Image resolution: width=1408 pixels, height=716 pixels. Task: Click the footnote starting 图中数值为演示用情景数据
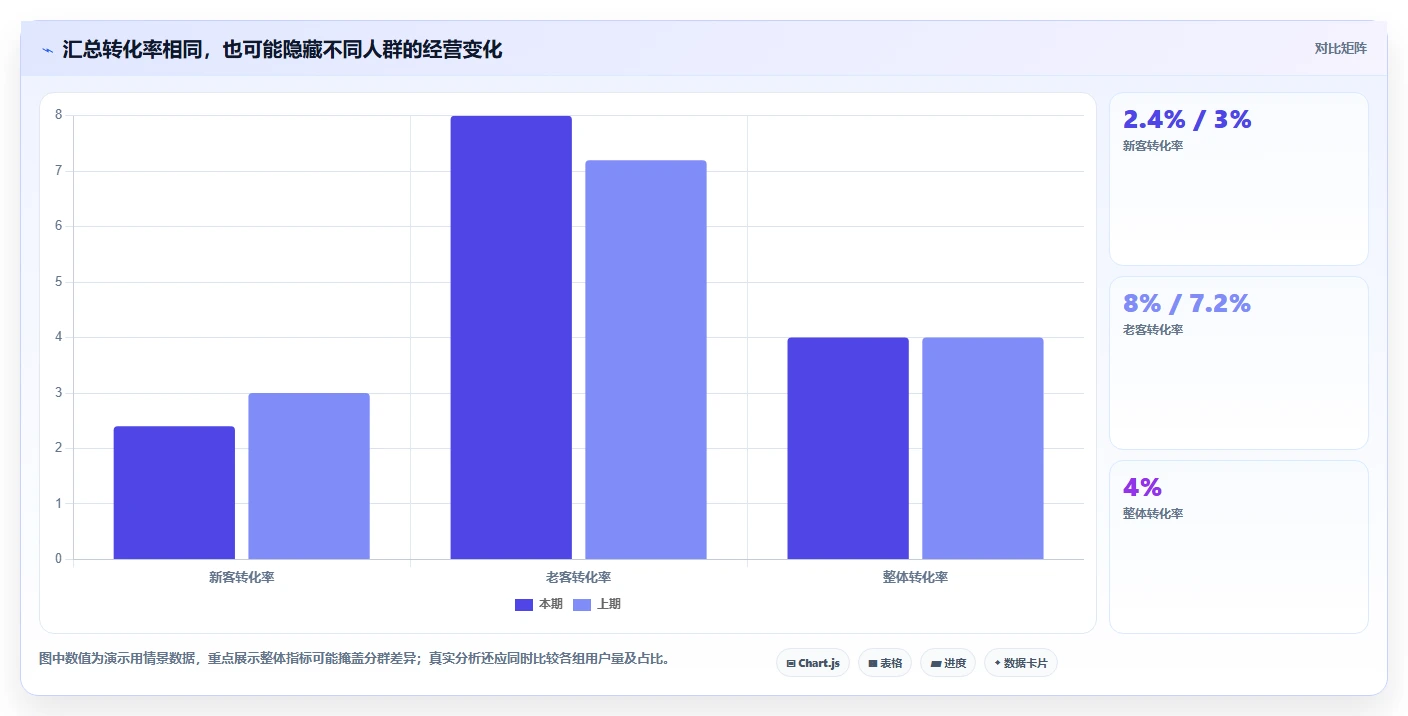354,659
